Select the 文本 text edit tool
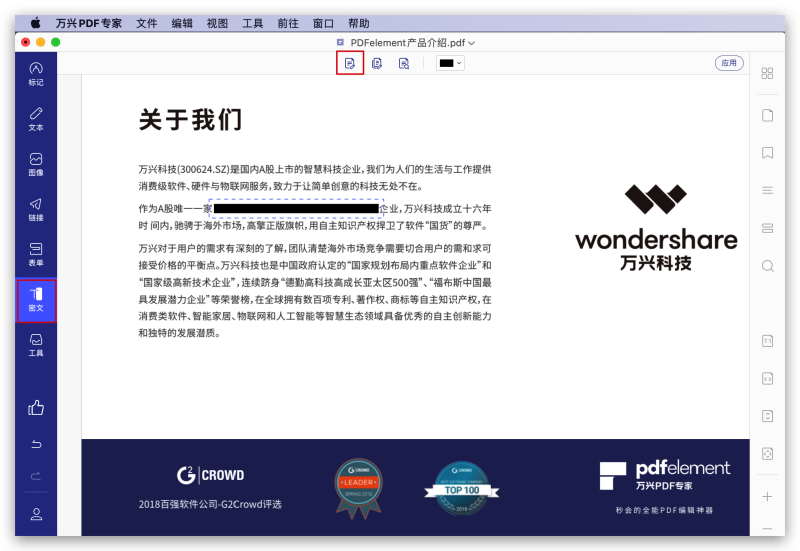The width and height of the screenshot is (800, 551). click(36, 119)
